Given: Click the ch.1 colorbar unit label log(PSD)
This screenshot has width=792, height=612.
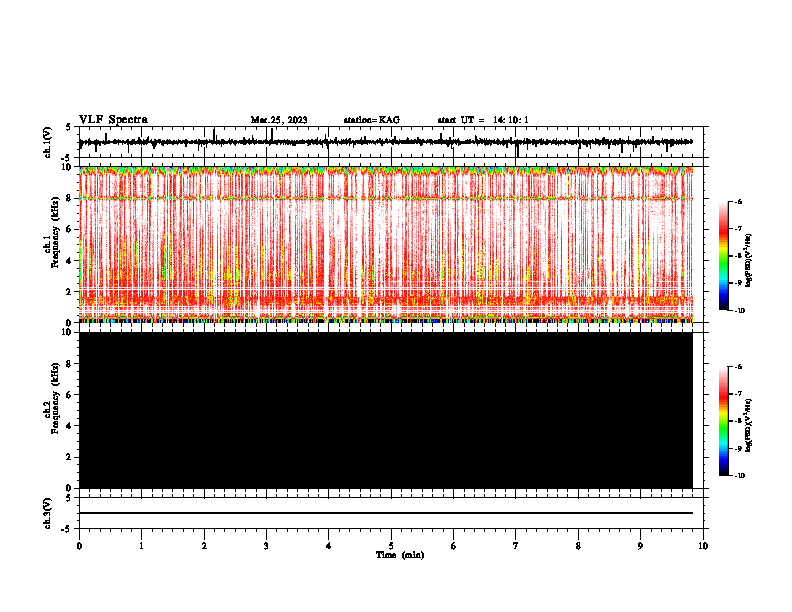Looking at the screenshot, I should pyautogui.click(x=750, y=259).
